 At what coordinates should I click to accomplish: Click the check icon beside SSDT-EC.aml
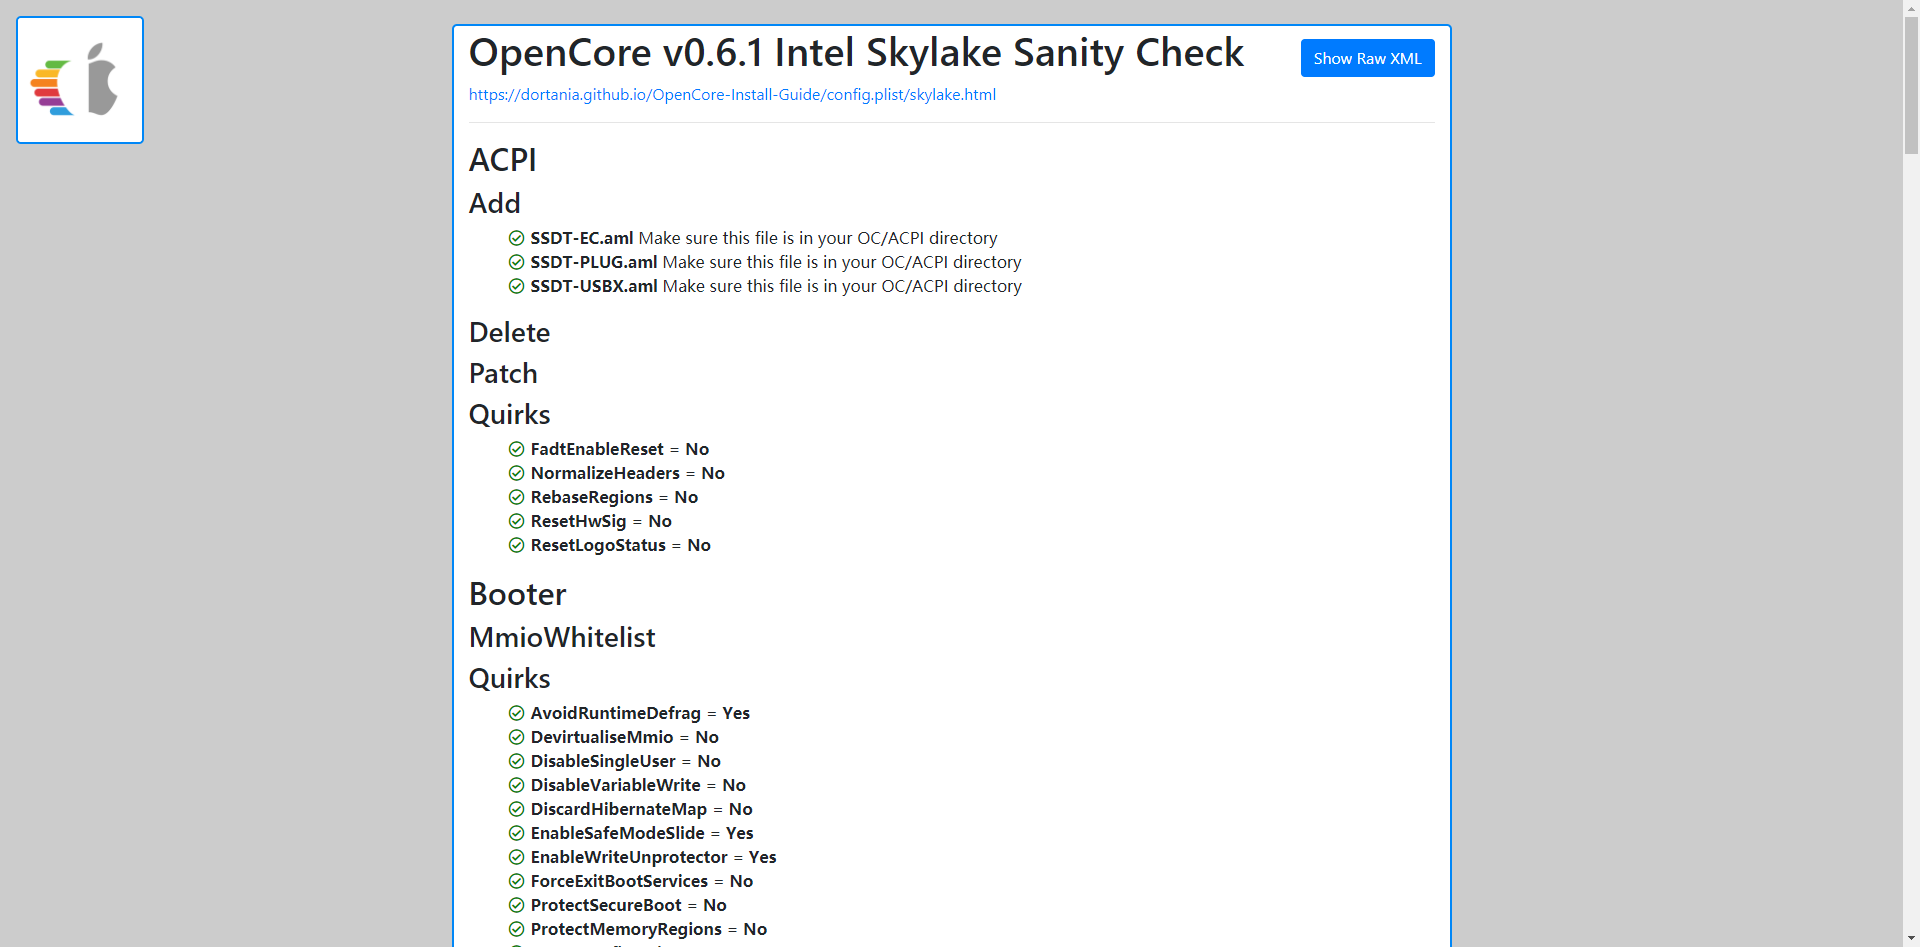[516, 238]
